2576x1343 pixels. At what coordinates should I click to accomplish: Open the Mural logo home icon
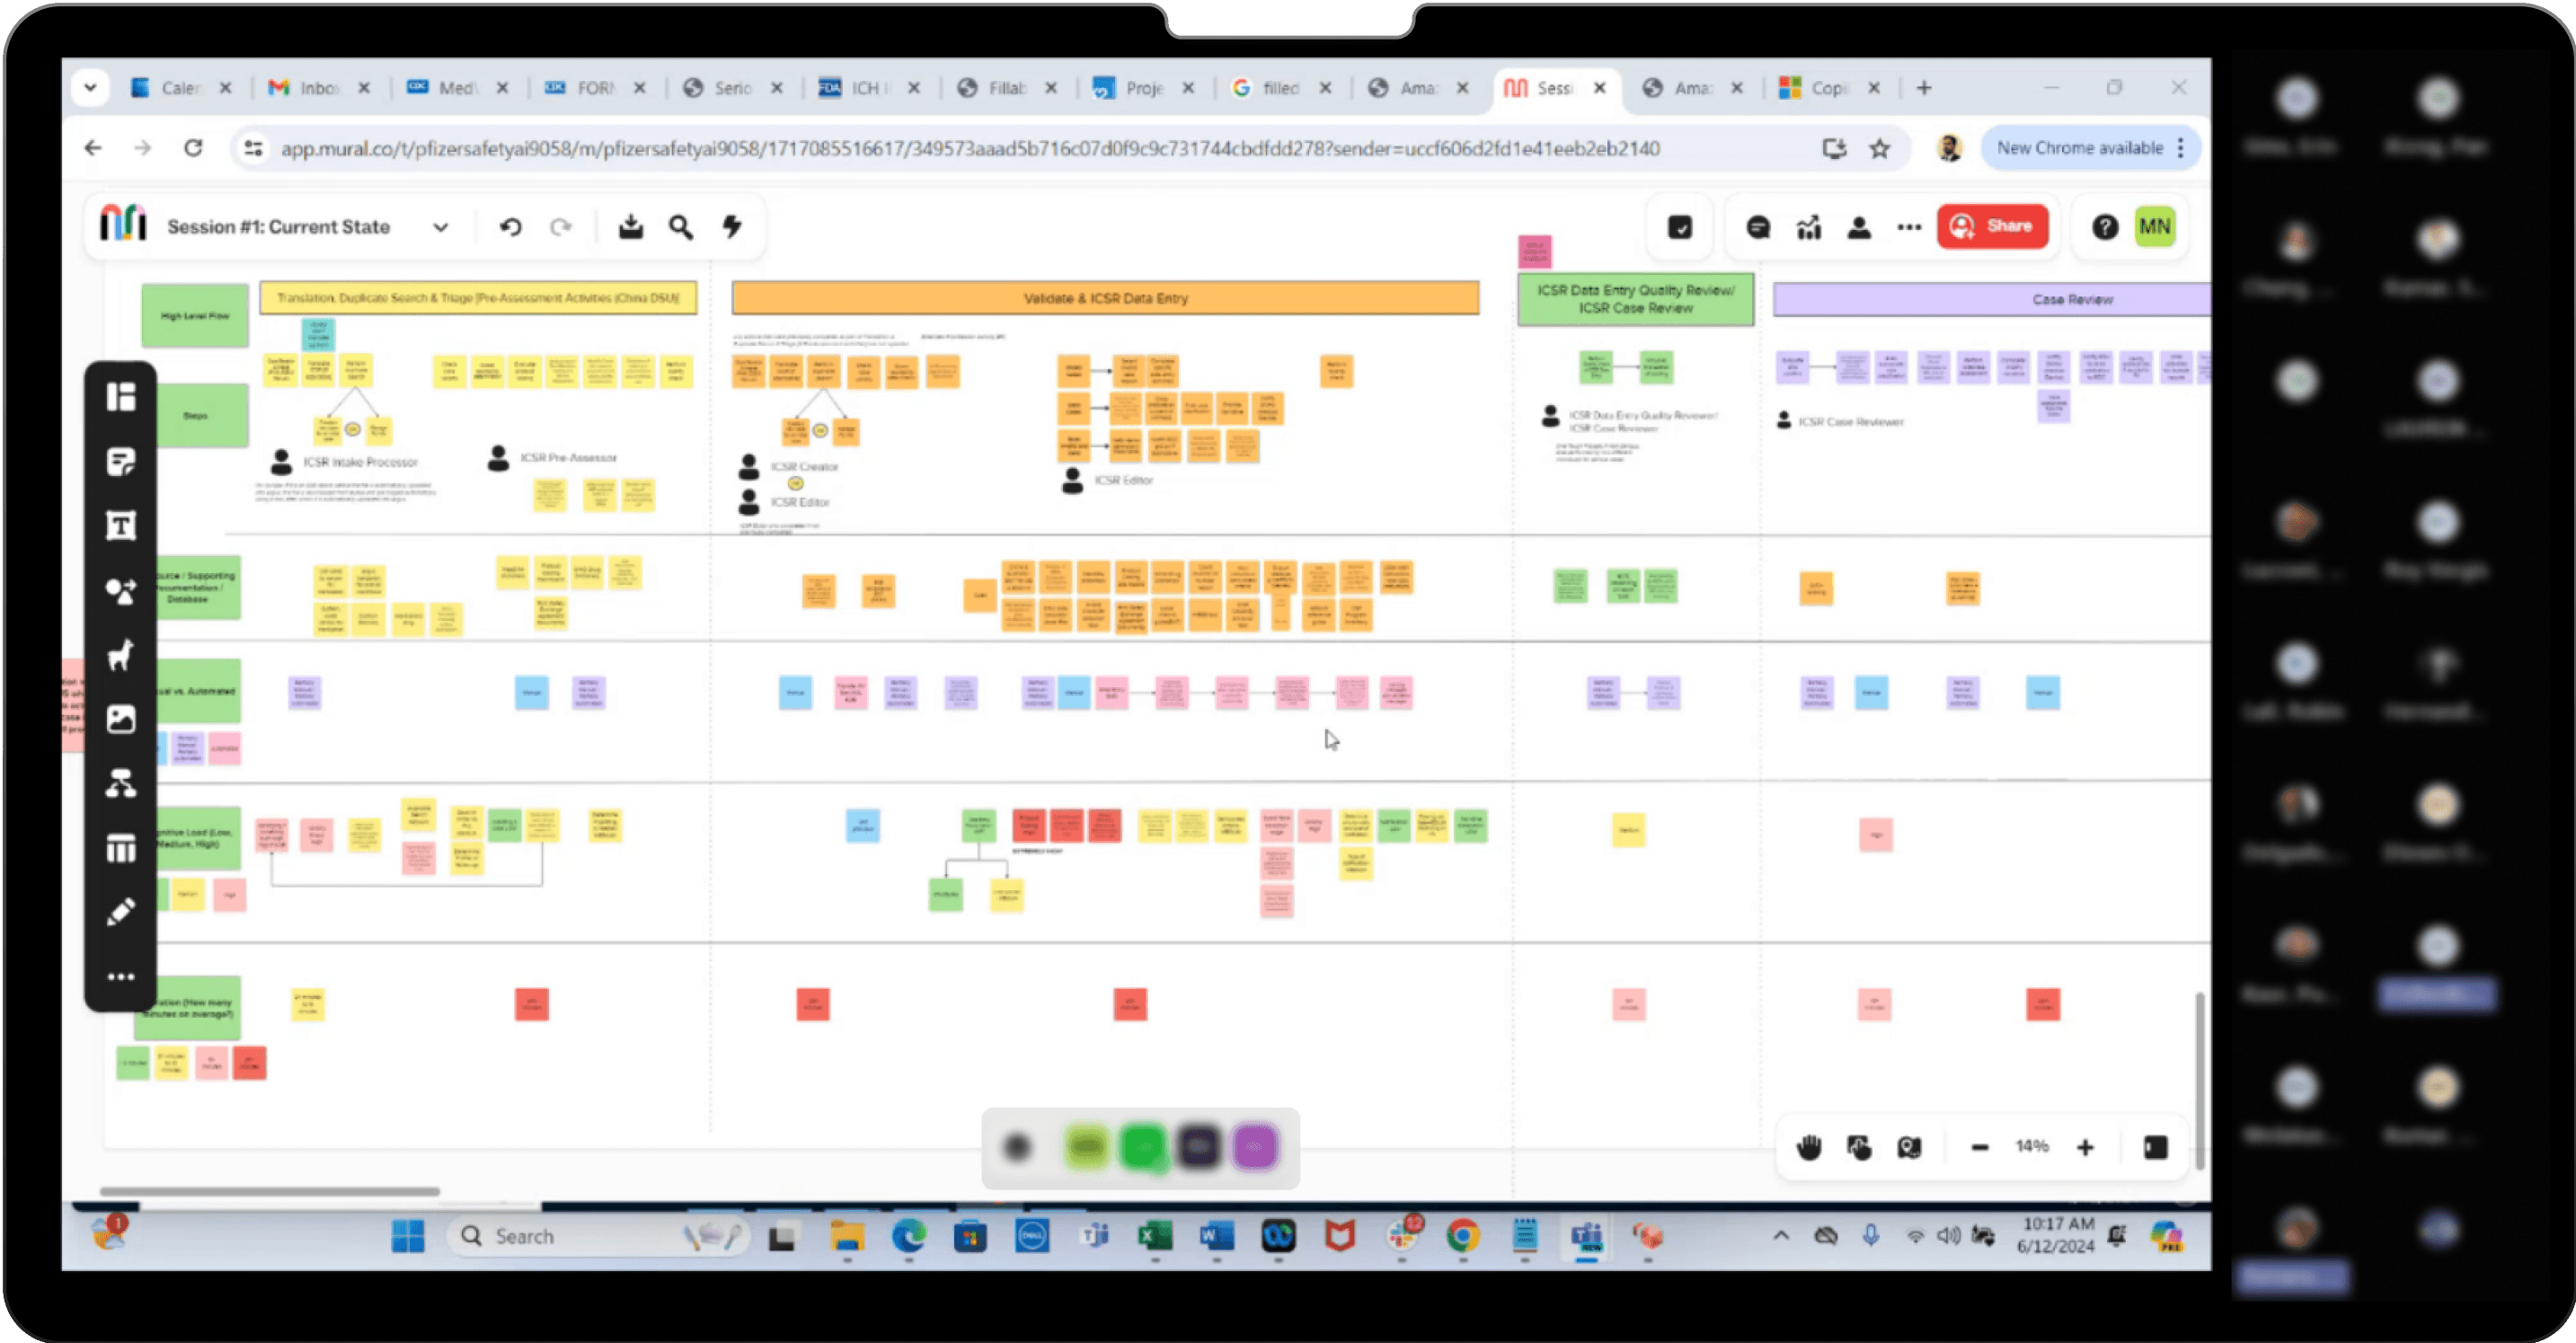point(123,224)
